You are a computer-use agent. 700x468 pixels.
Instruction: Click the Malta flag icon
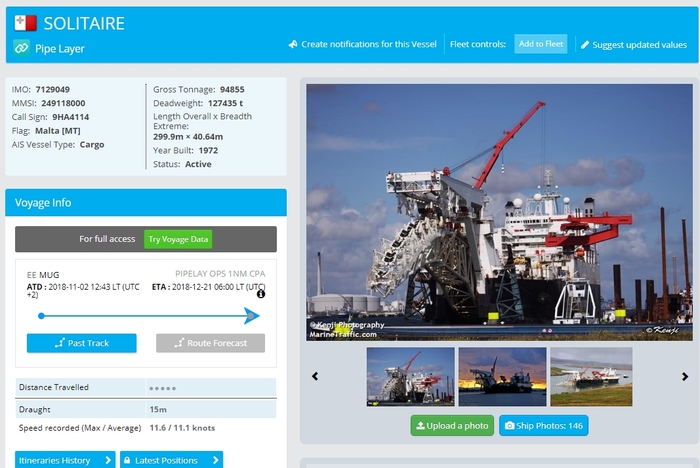tap(25, 23)
